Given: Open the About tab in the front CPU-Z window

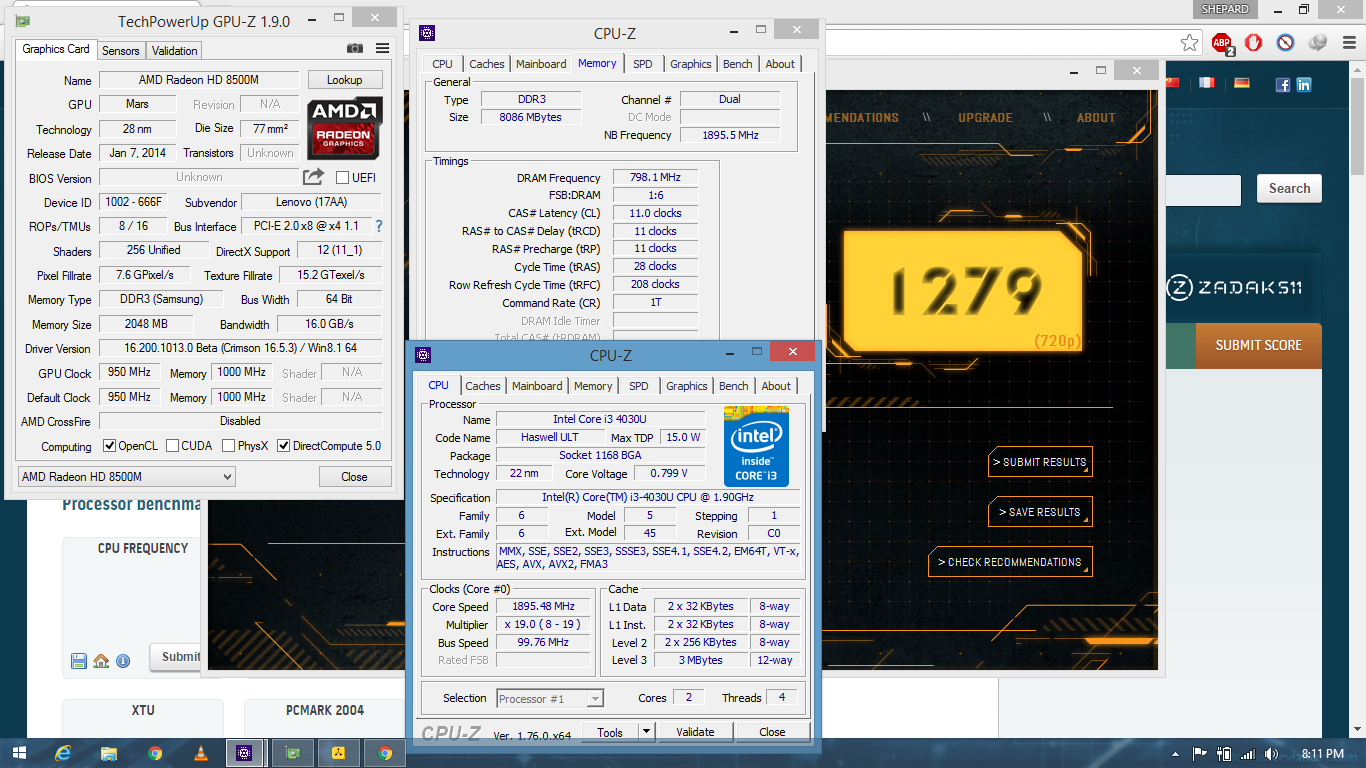Looking at the screenshot, I should coord(776,386).
